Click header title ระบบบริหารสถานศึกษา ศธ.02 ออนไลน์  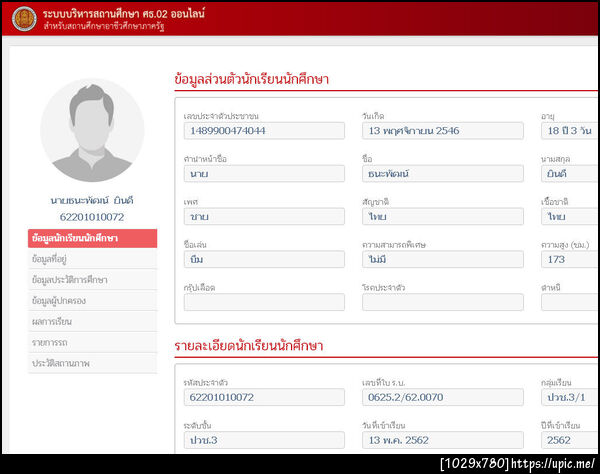pyautogui.click(x=124, y=14)
